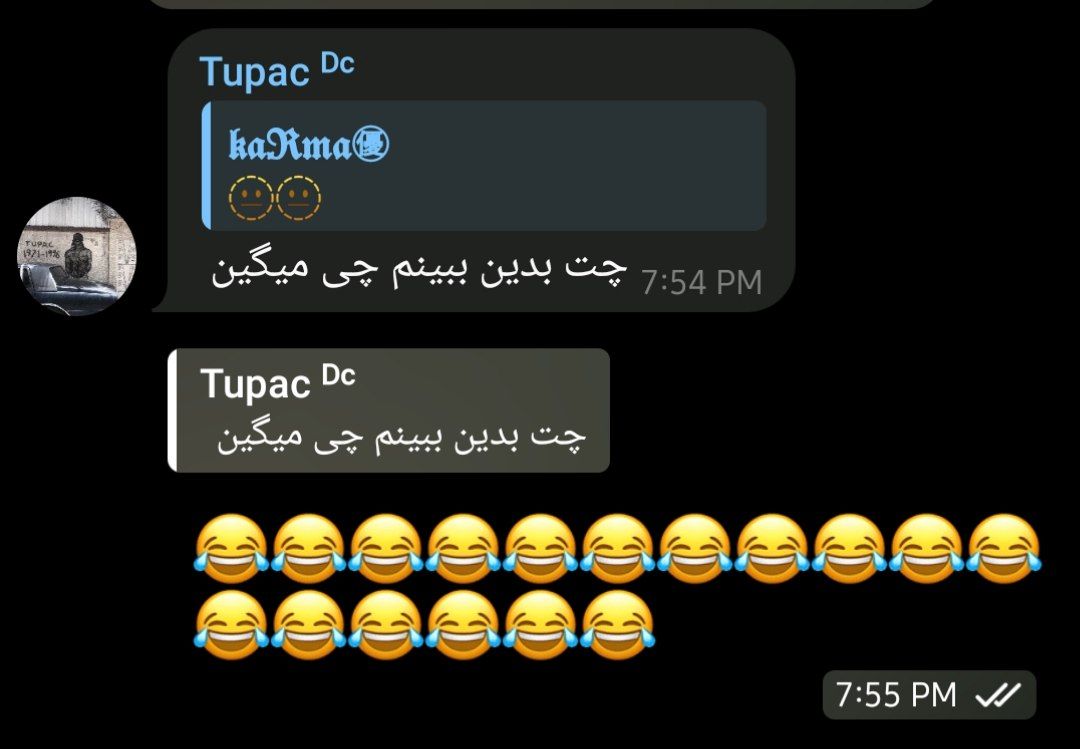The image size is (1080, 749).
Task: Open the quoted Persian text in reply preview
Action: pos(402,438)
